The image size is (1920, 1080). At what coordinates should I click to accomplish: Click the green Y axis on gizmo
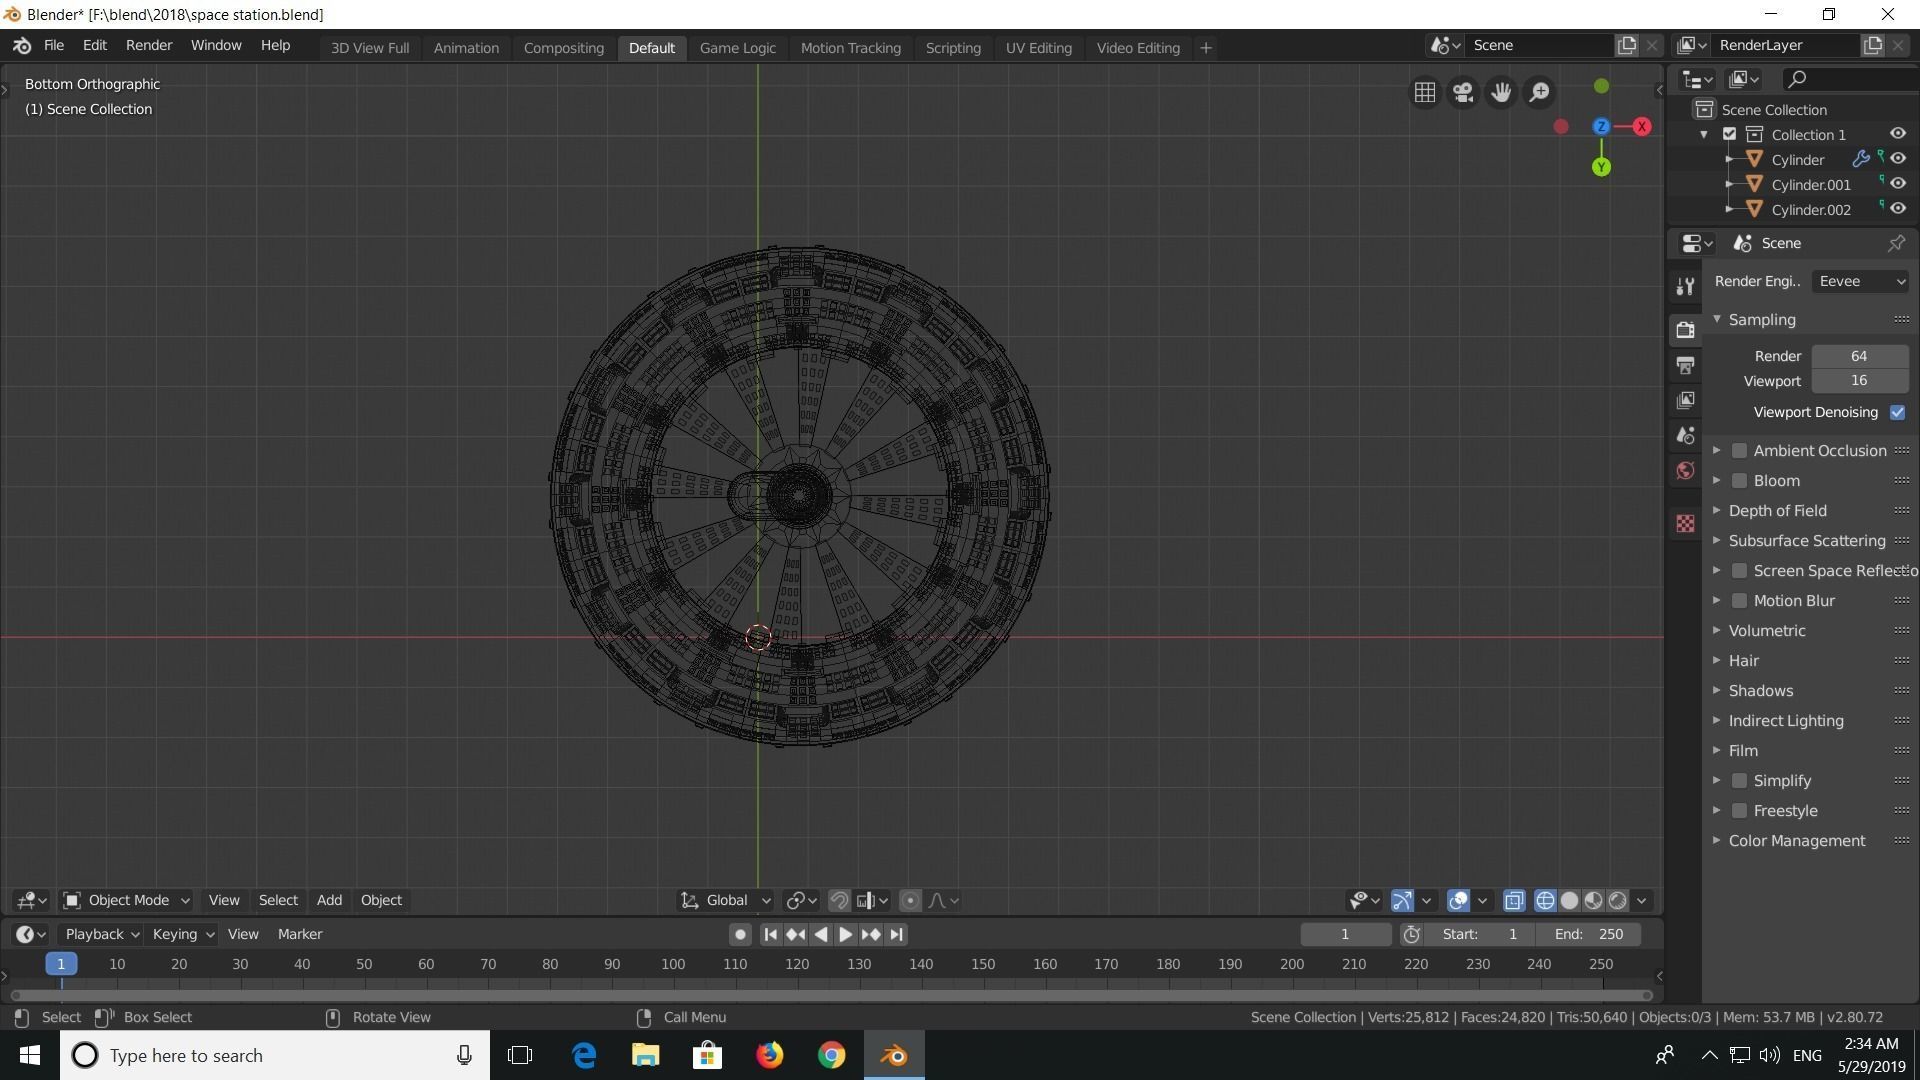tap(1601, 167)
